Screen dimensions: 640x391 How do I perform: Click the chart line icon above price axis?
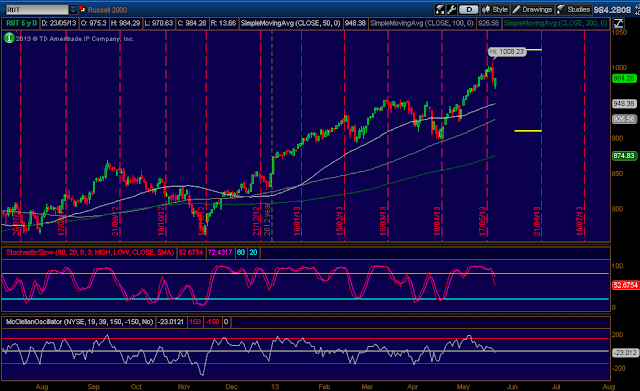(618, 23)
